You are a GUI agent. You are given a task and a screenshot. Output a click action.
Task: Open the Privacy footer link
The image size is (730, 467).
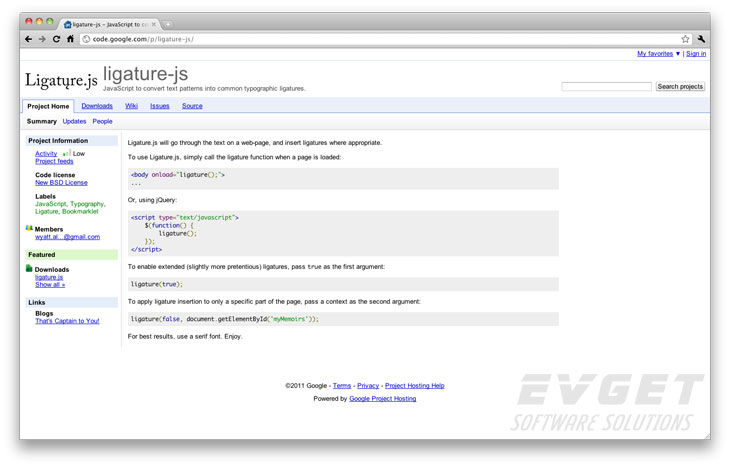tap(368, 386)
